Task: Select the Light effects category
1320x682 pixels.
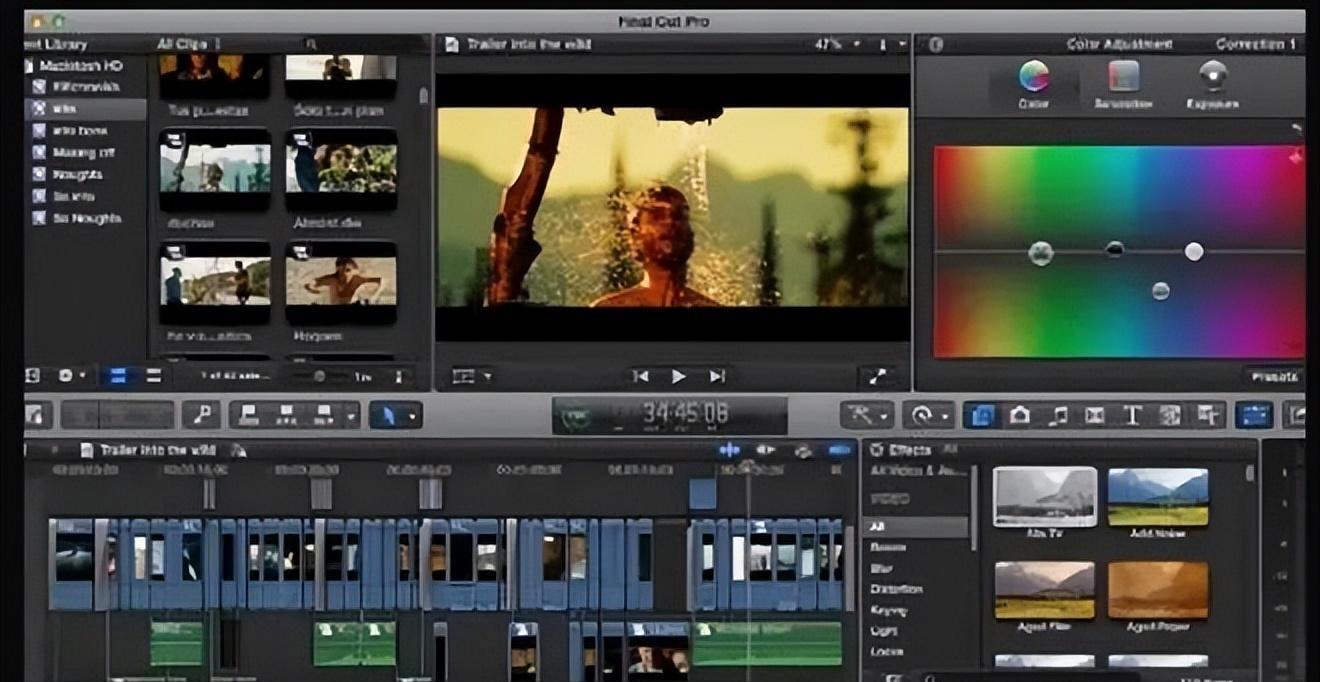Action: pyautogui.click(x=883, y=631)
